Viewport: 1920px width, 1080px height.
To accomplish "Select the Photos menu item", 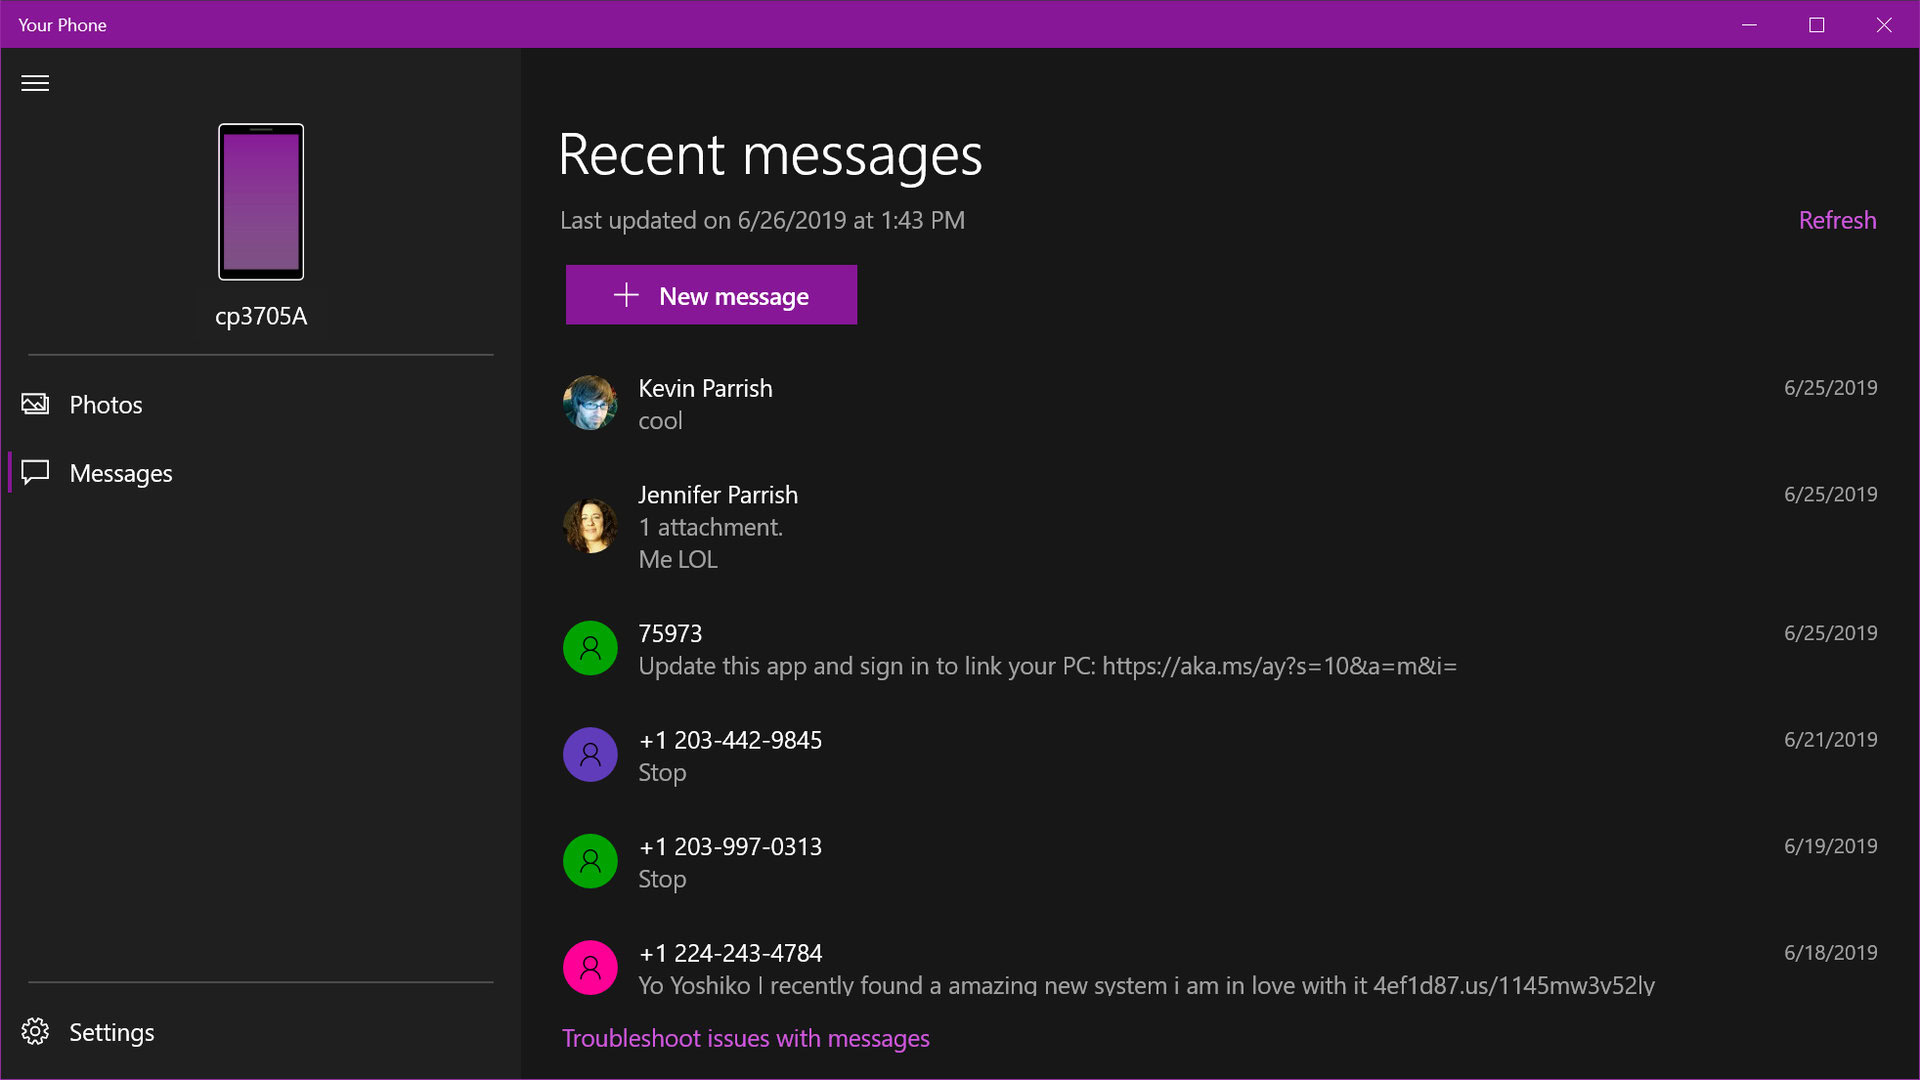I will coord(106,404).
